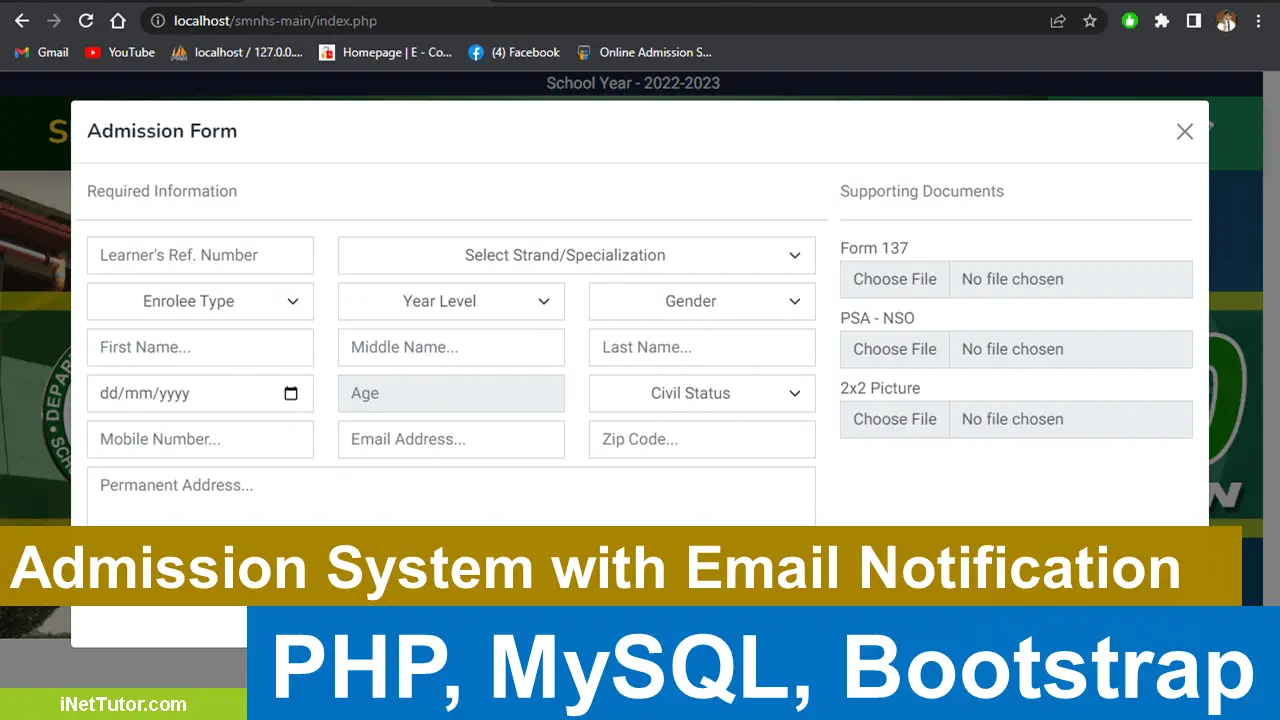Click the browser profile avatar

[1226, 20]
